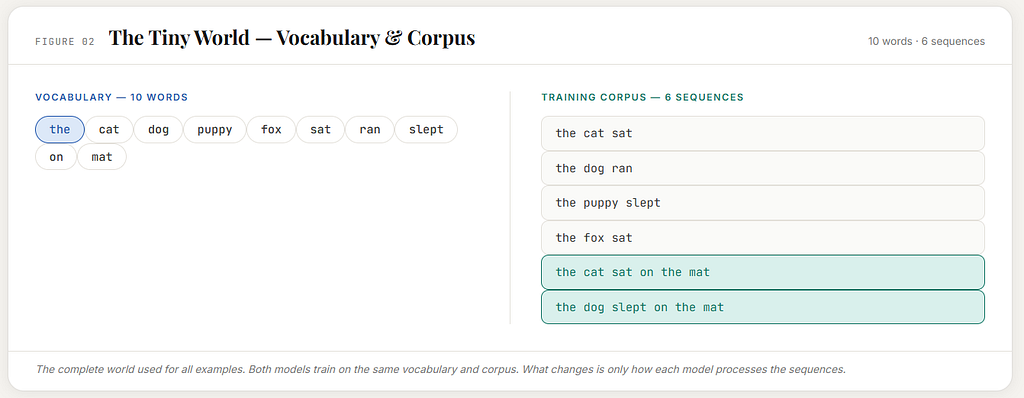
Task: Toggle the 'cat' vocabulary word
Action: tap(109, 129)
